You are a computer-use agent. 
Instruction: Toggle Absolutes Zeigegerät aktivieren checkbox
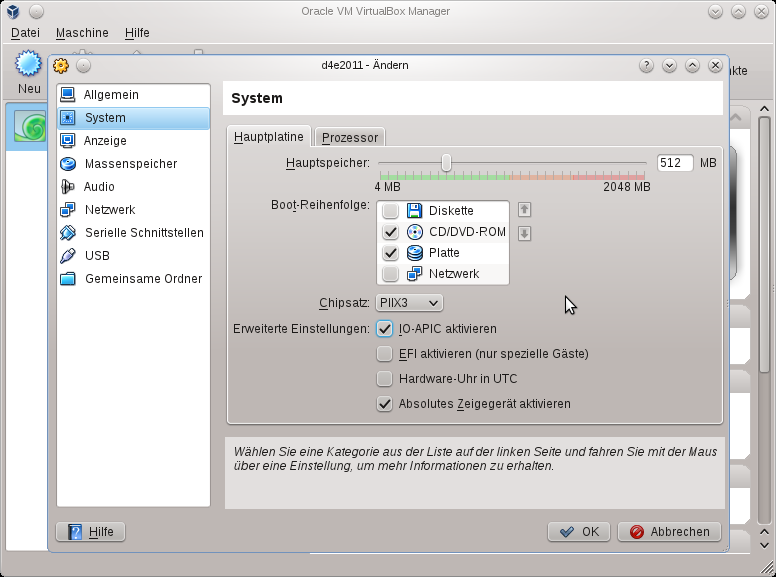(x=385, y=404)
